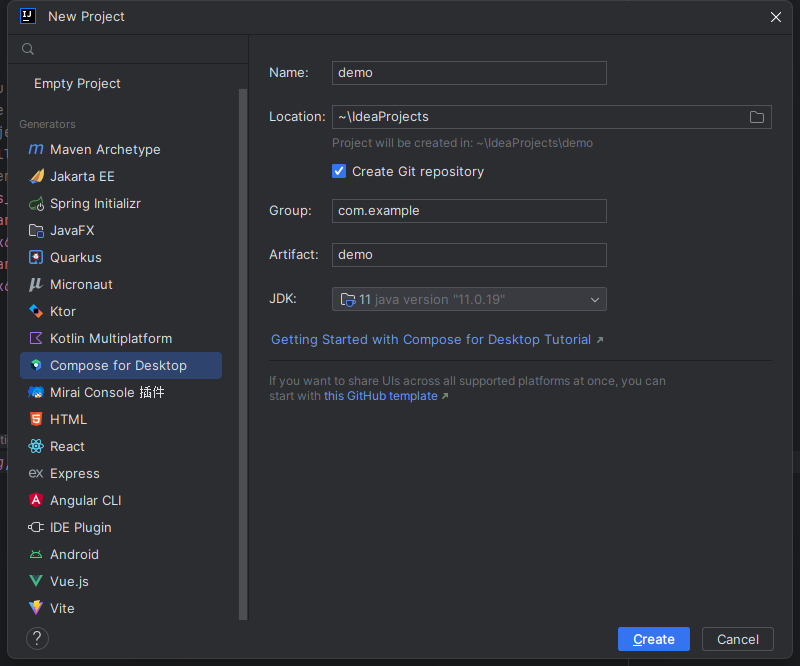Click the Angular CLI icon
This screenshot has width=800, height=666.
(36, 501)
